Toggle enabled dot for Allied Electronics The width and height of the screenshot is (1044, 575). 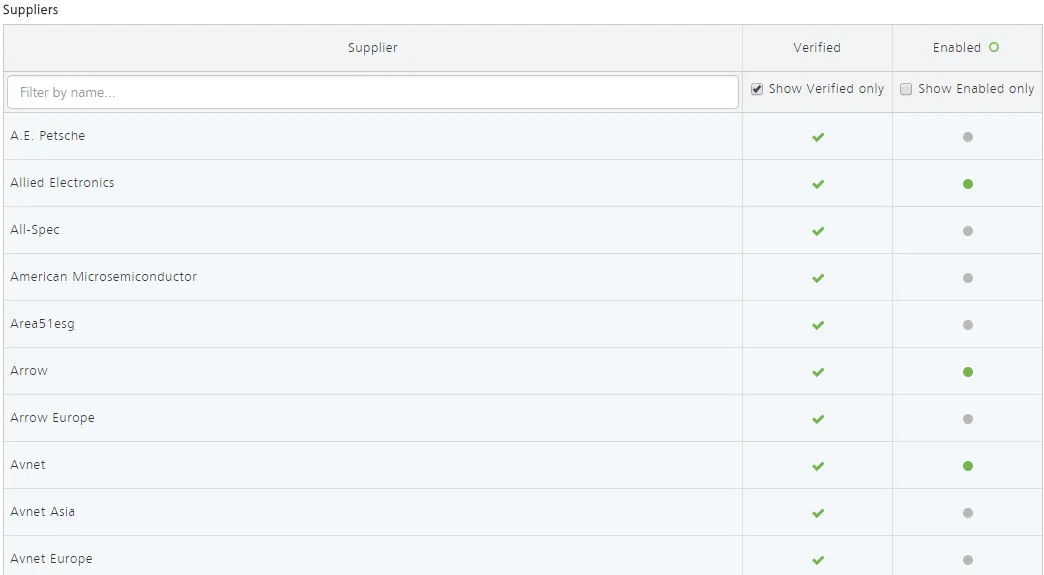pos(968,184)
